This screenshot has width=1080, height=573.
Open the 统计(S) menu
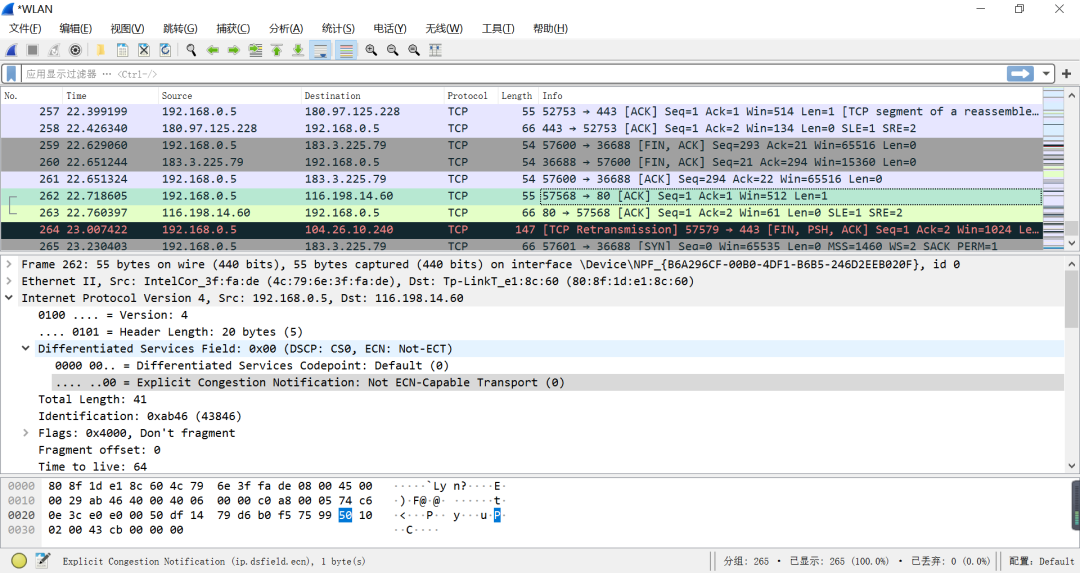tap(338, 28)
